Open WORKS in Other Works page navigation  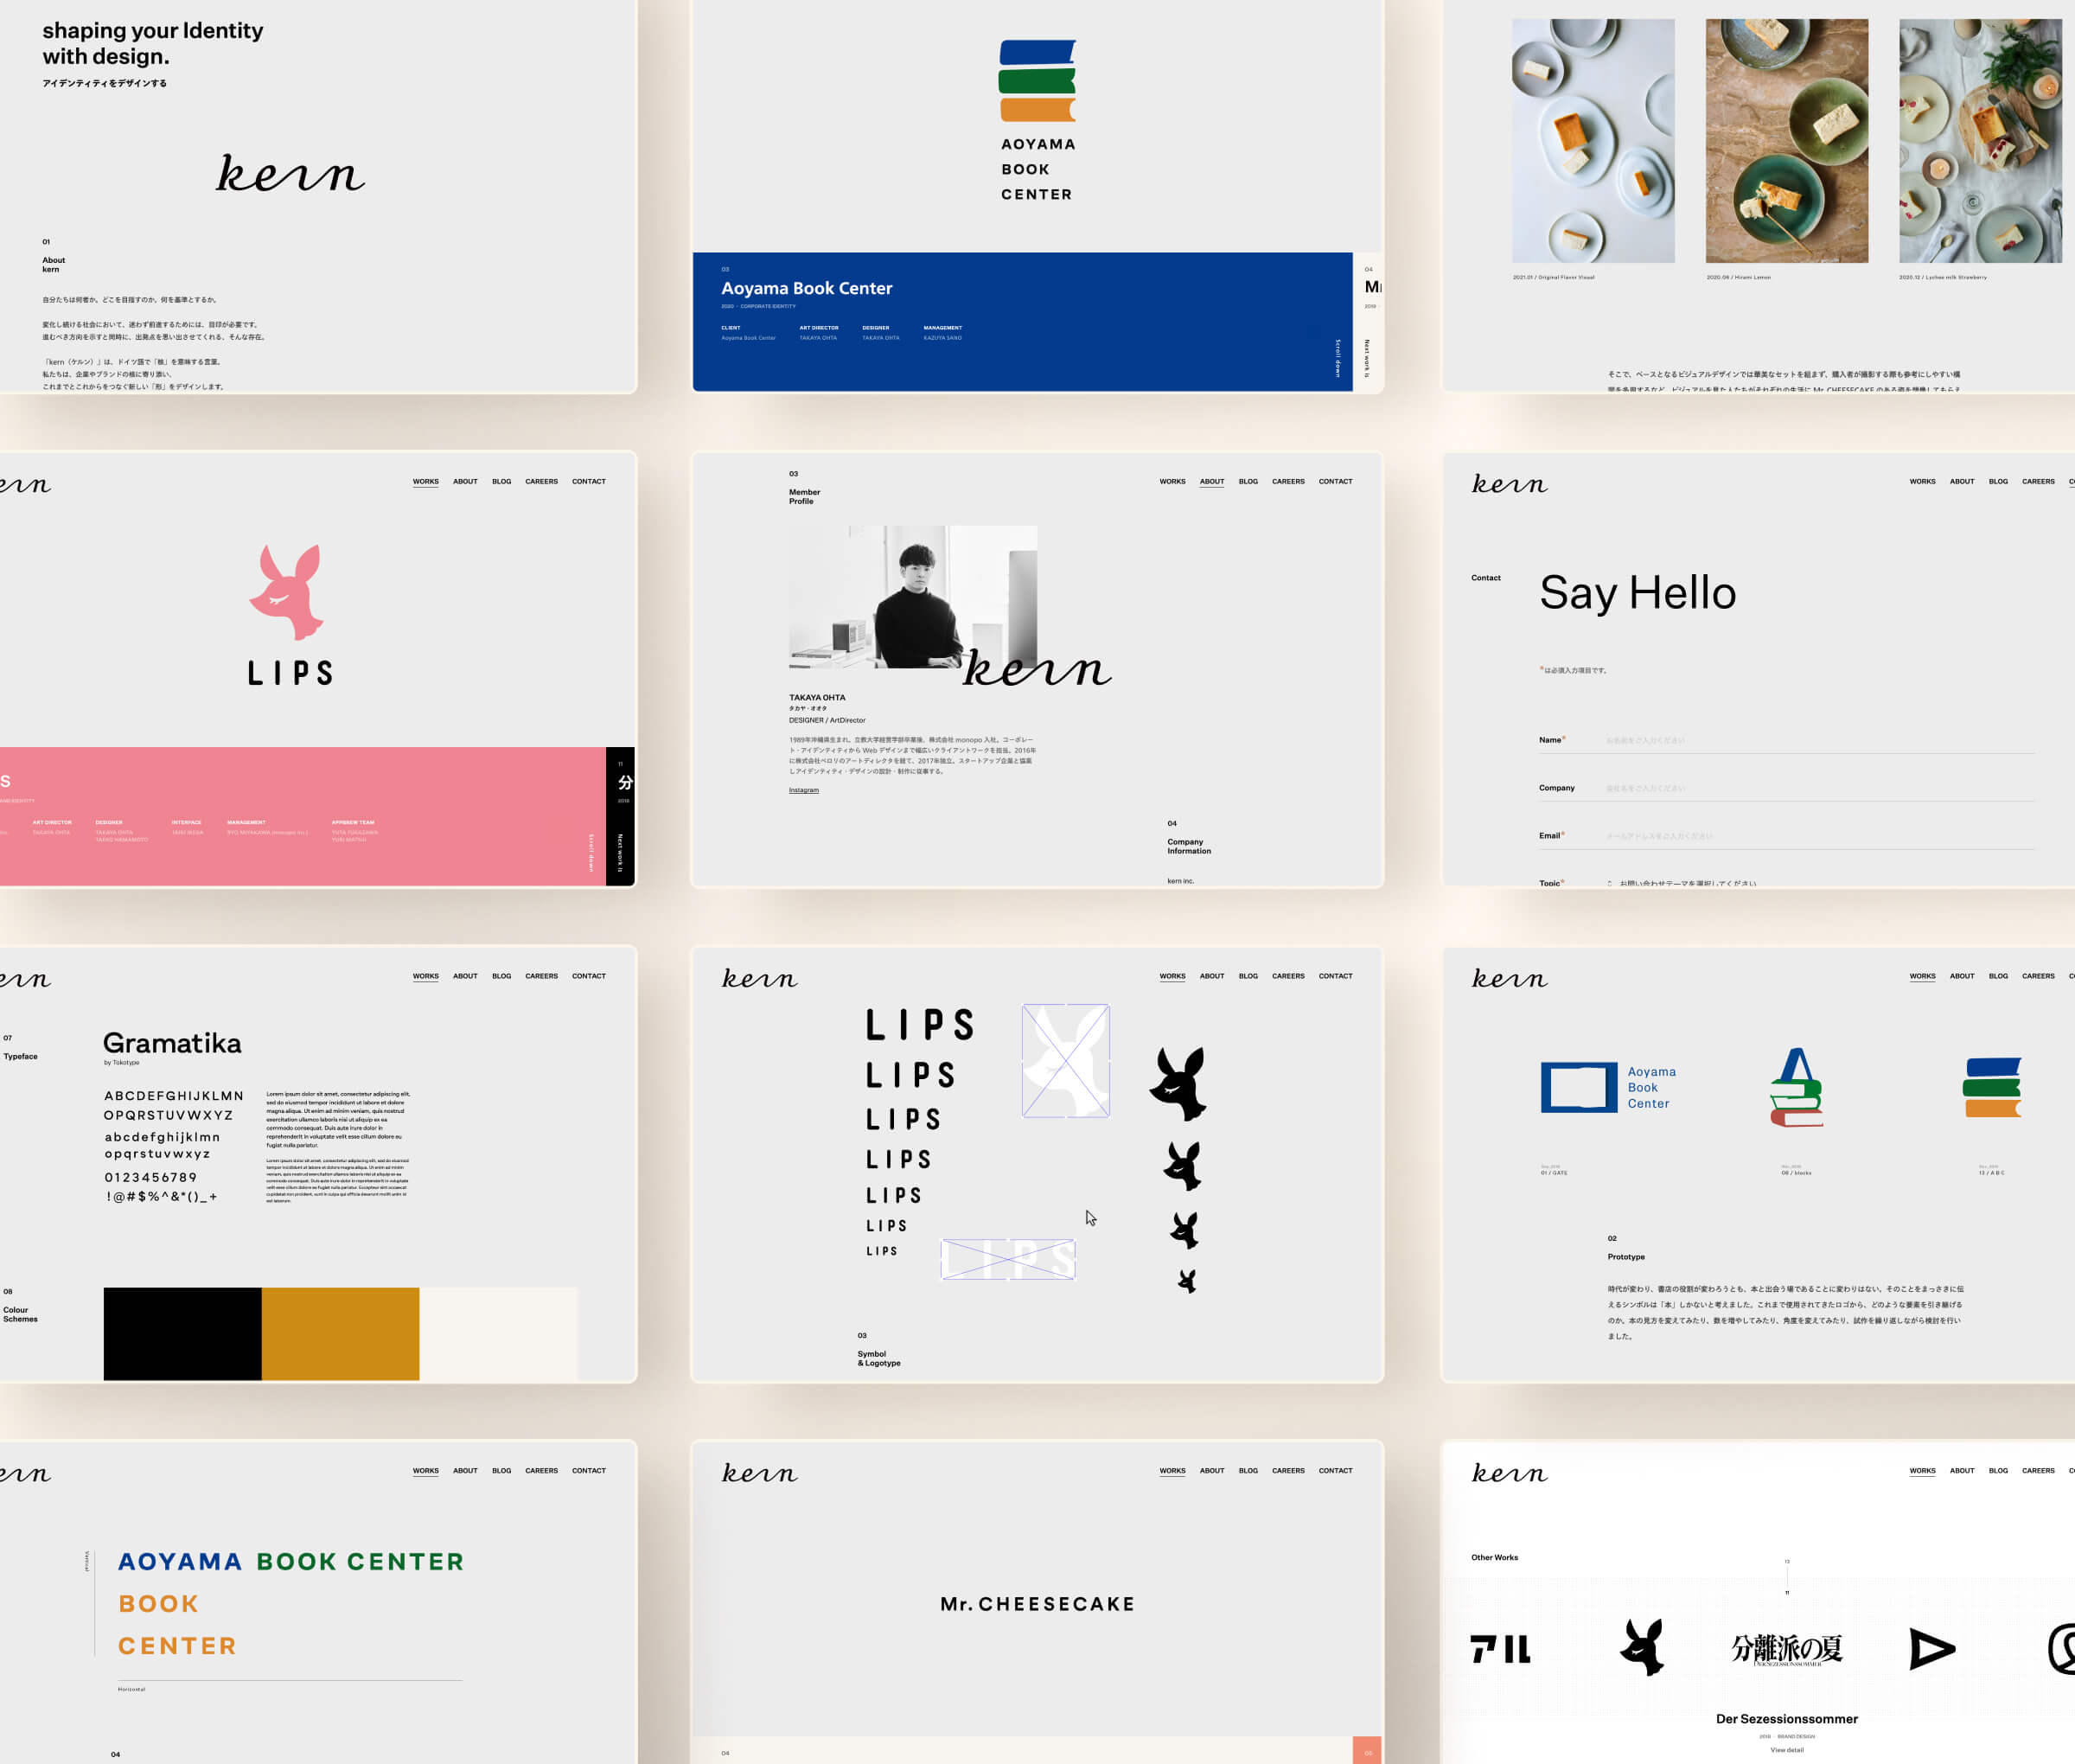[1922, 1471]
